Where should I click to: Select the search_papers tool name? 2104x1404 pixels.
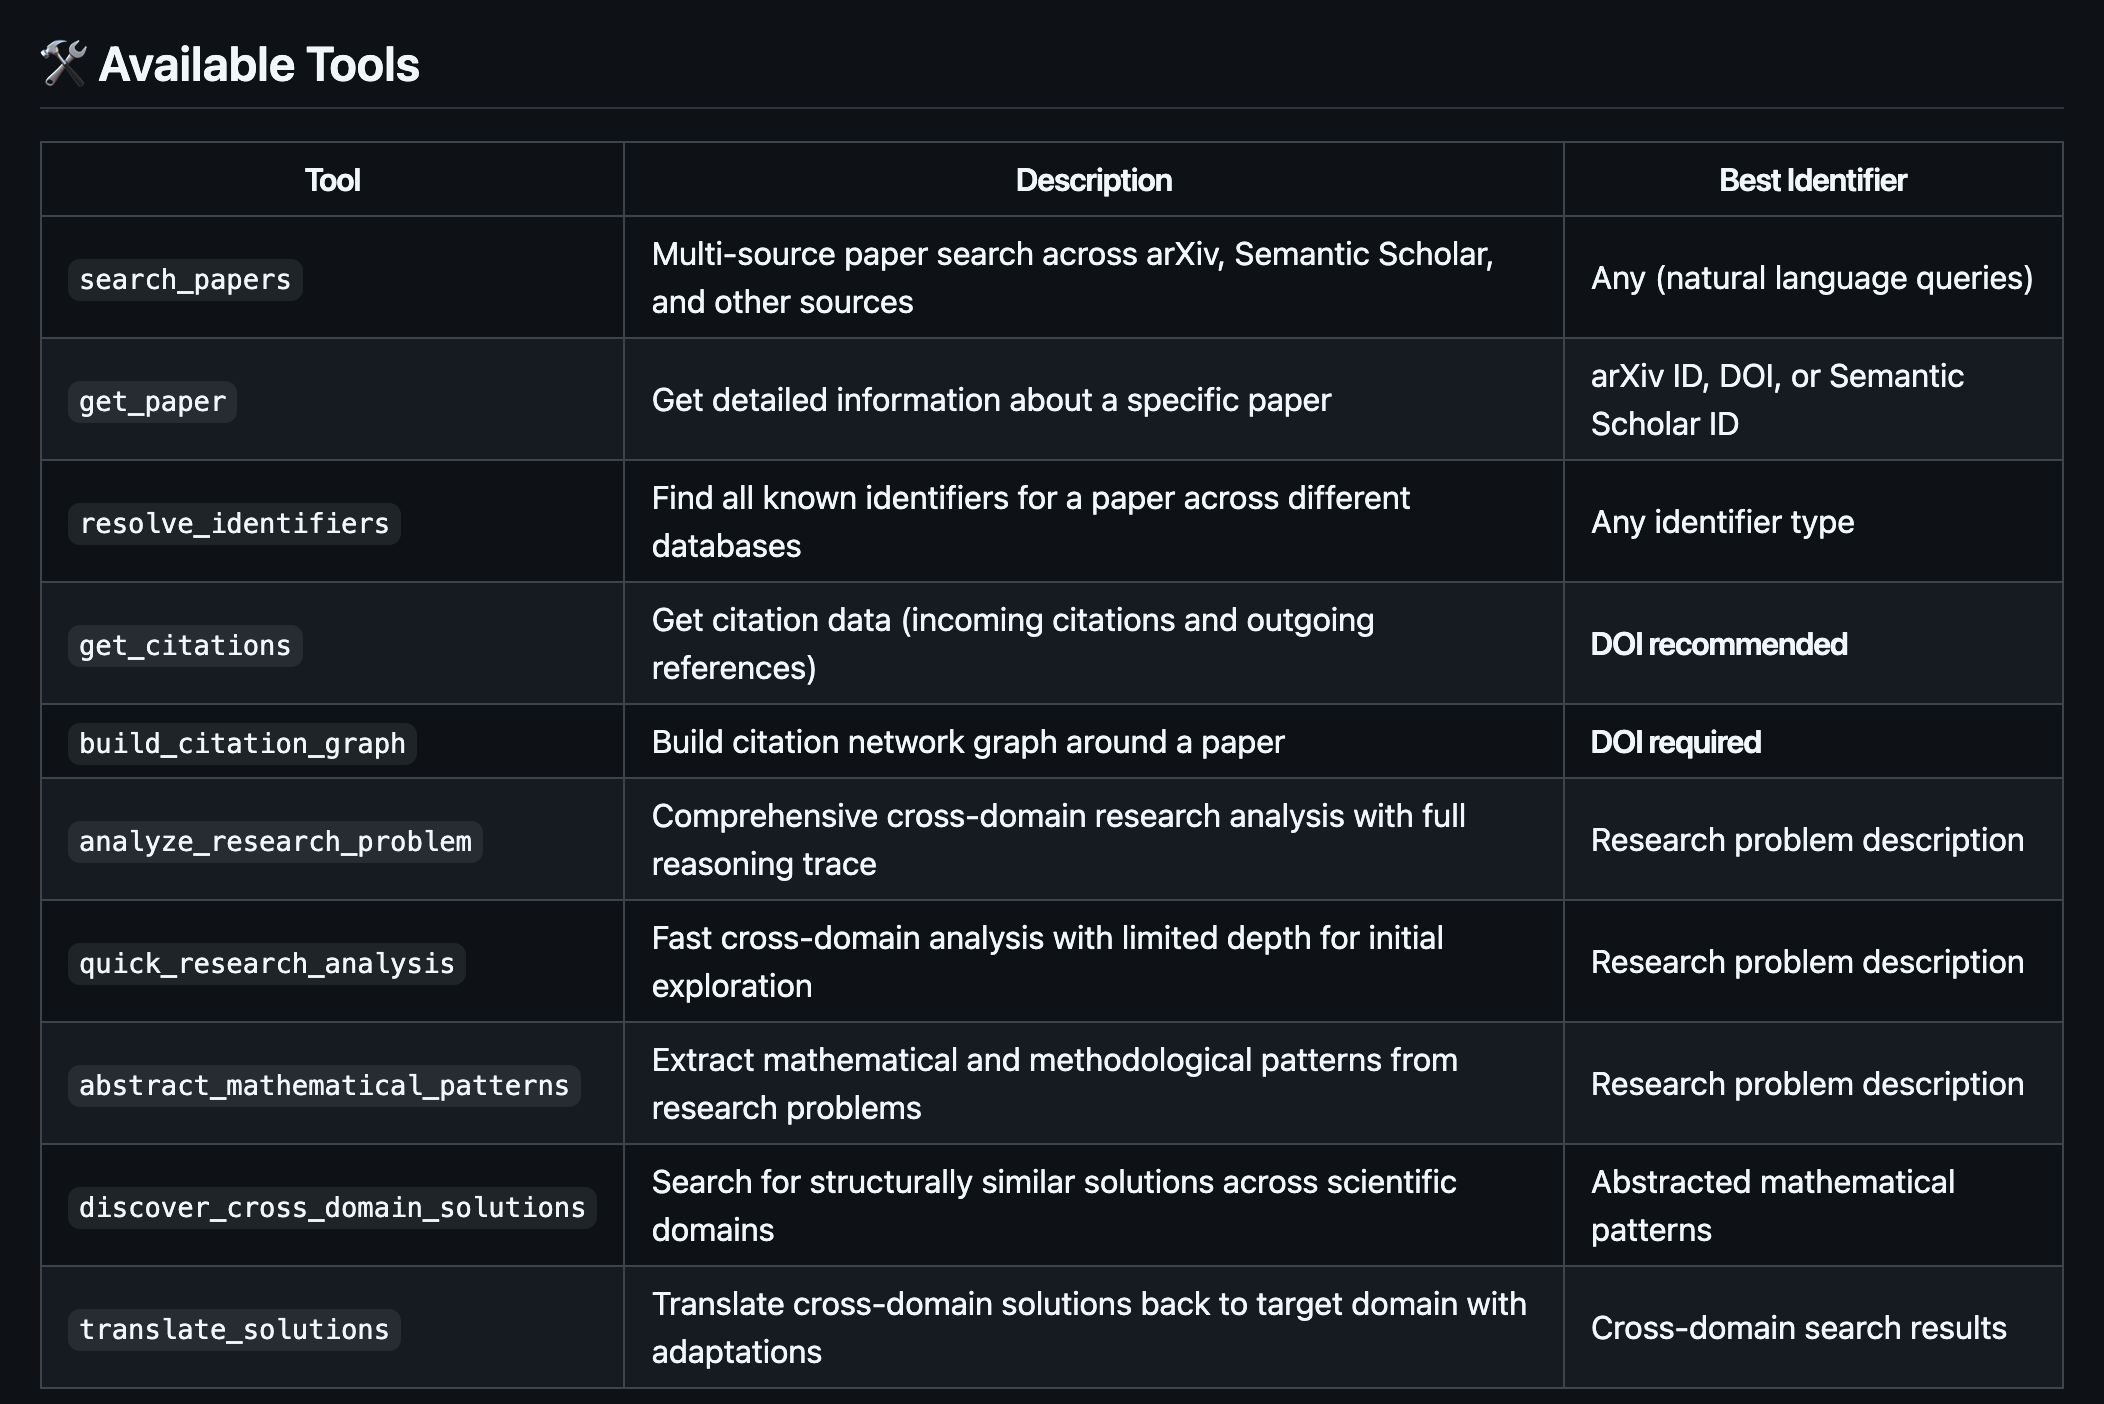[x=185, y=280]
